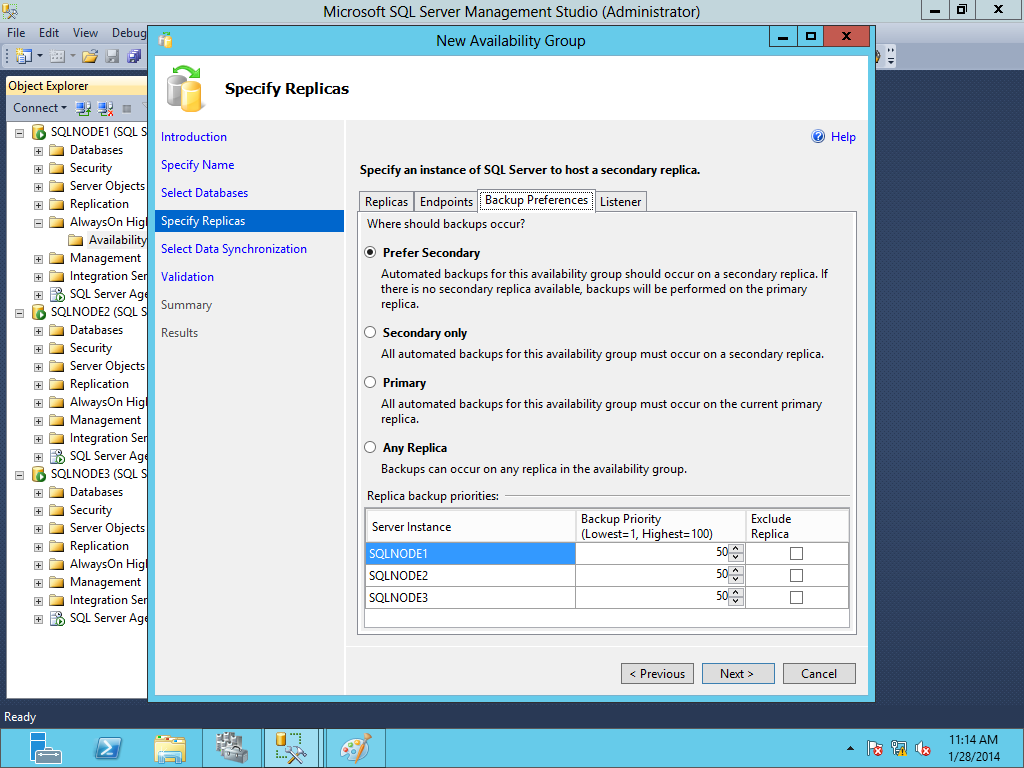Open Paint from the taskbar
The height and width of the screenshot is (768, 1024).
point(355,748)
